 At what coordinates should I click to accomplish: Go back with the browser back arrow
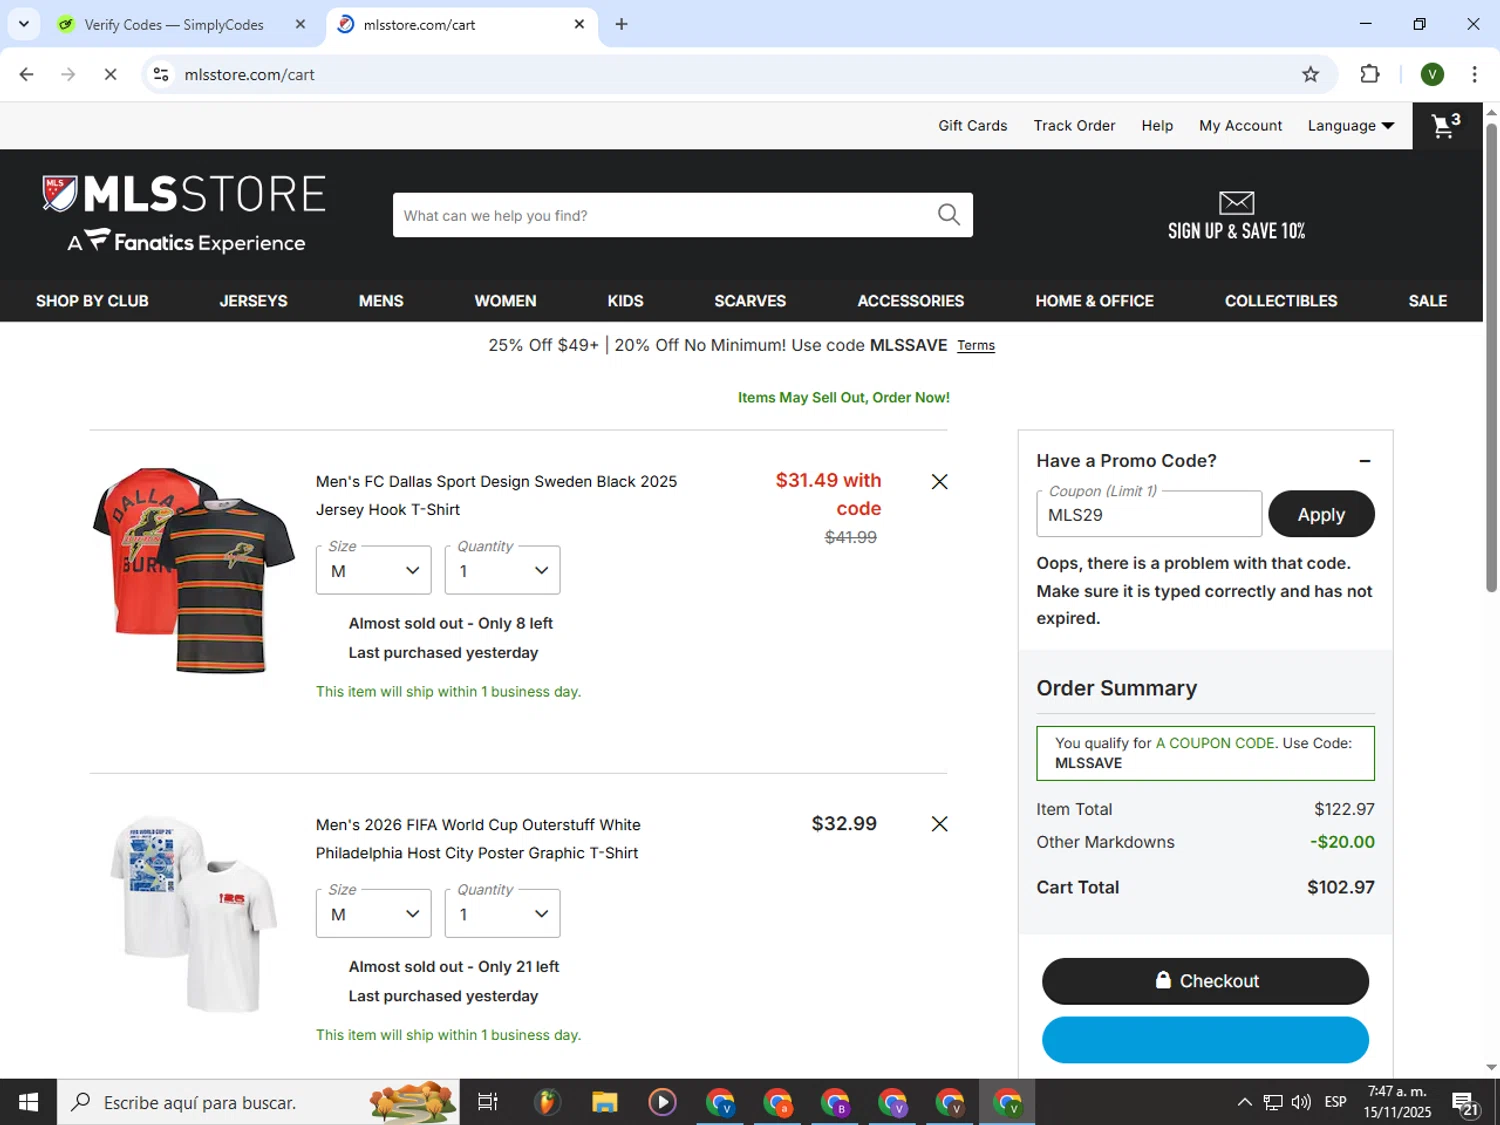[x=27, y=74]
